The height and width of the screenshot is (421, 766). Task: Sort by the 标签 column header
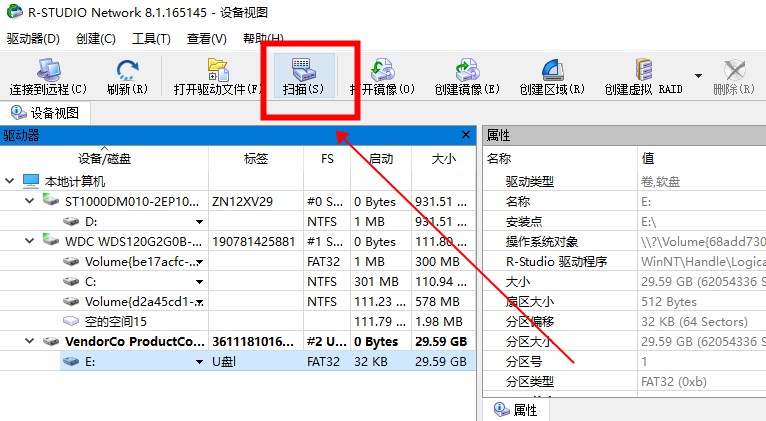[x=256, y=159]
